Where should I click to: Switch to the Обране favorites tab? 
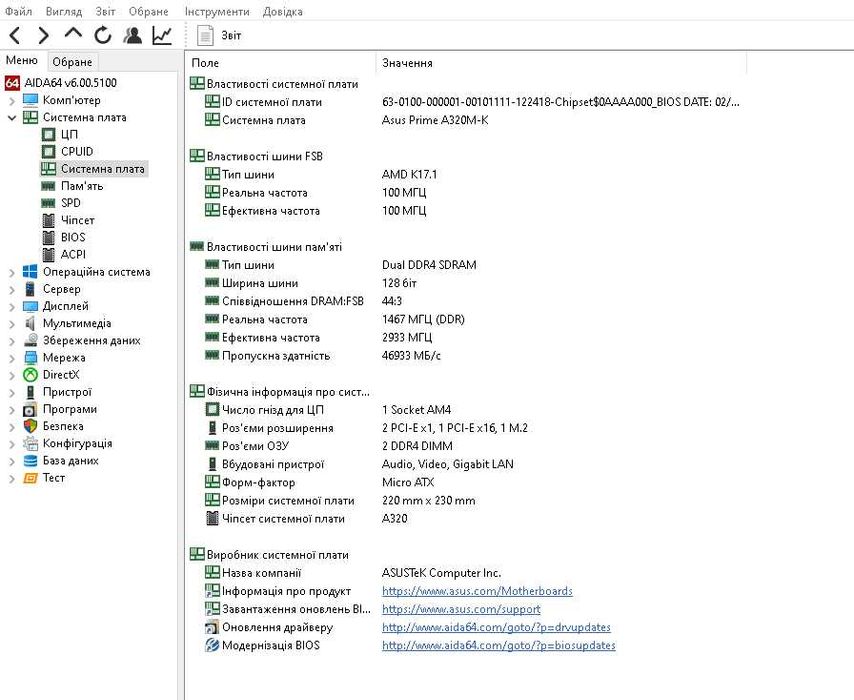(72, 62)
